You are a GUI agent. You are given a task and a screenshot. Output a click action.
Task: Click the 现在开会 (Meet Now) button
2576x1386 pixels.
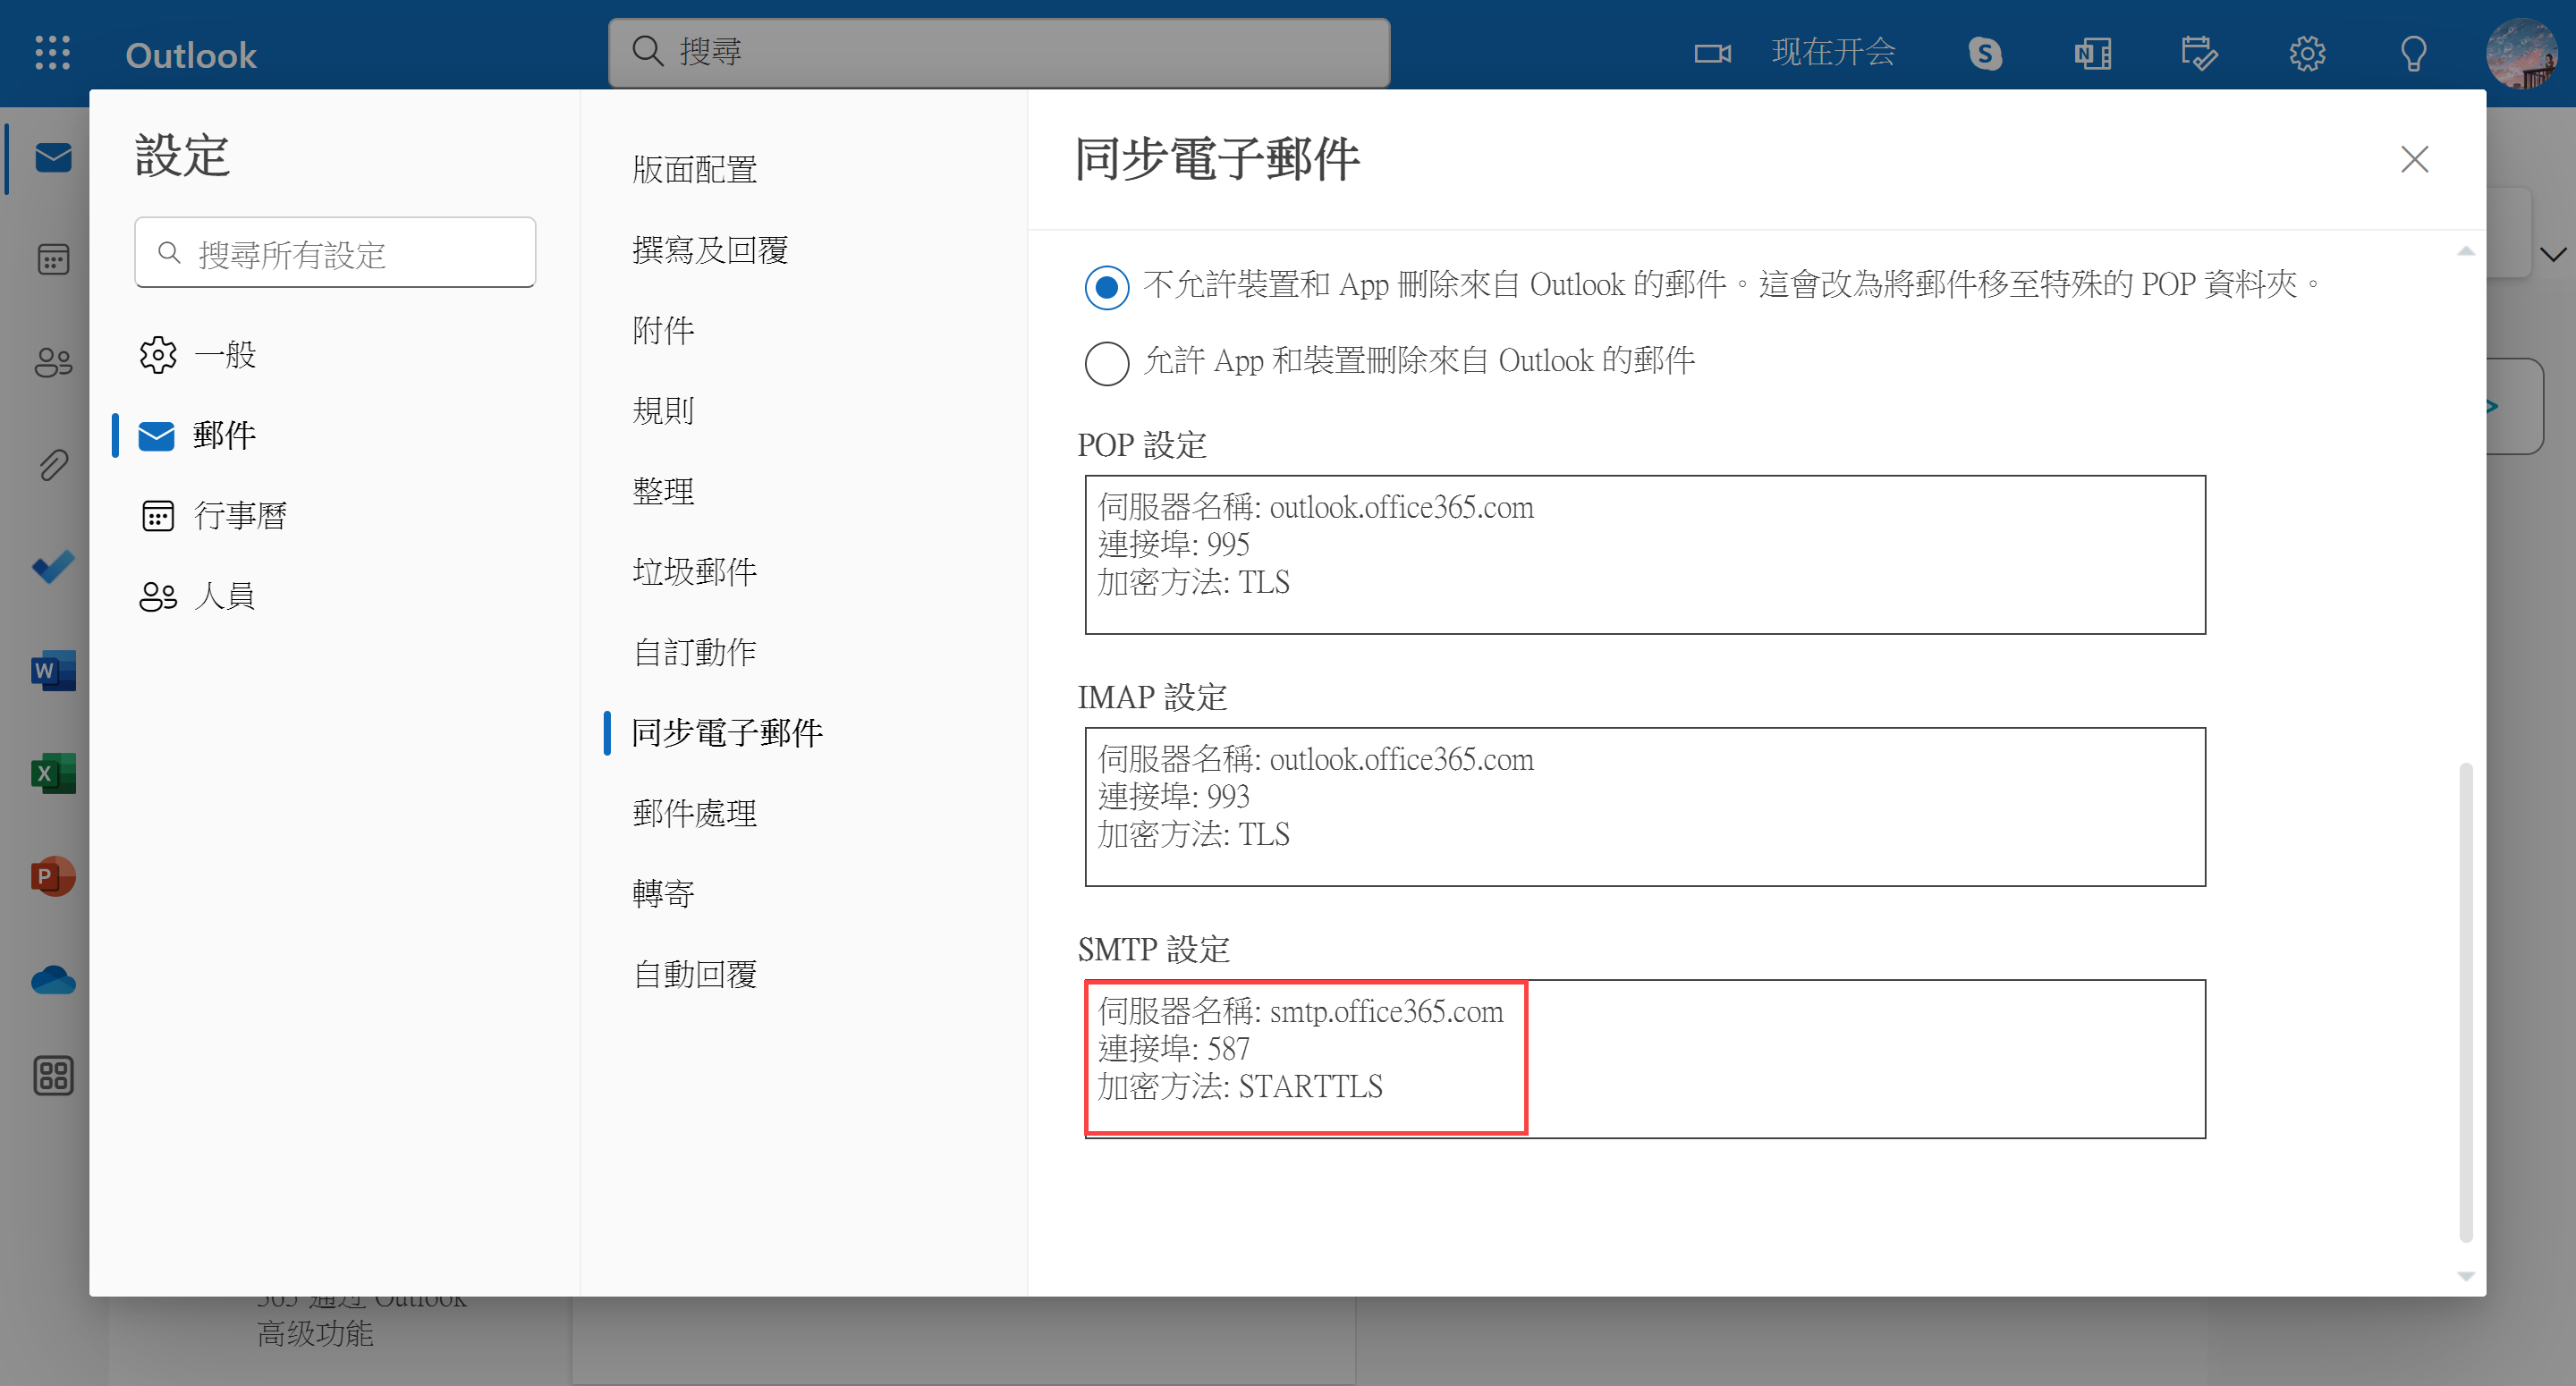click(x=1833, y=52)
